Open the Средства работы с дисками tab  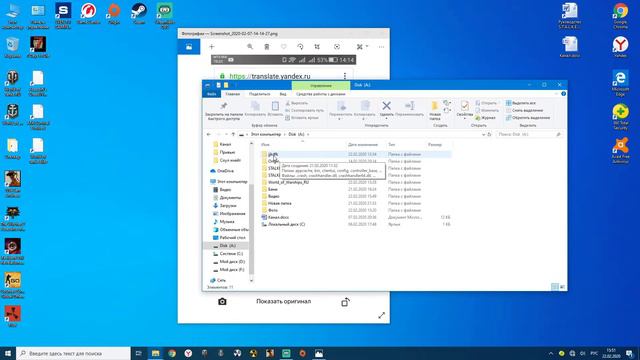click(x=321, y=94)
